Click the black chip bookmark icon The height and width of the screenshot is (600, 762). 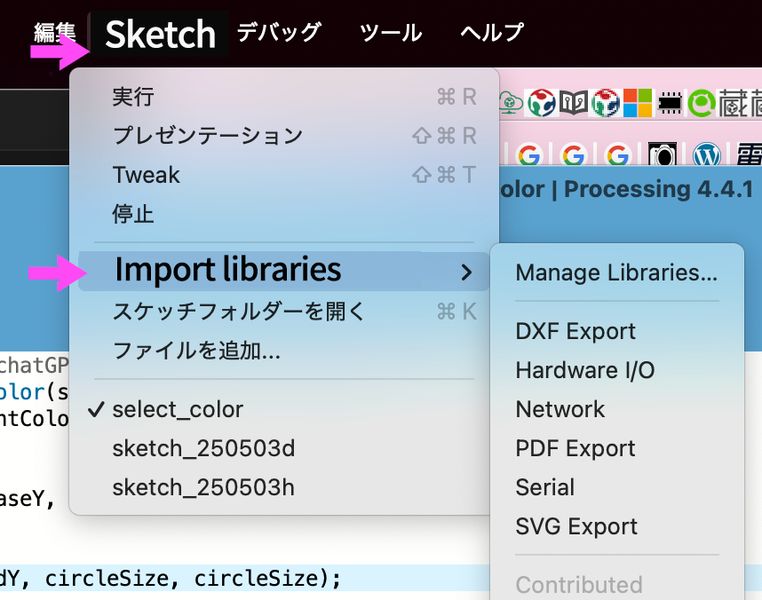click(x=670, y=103)
